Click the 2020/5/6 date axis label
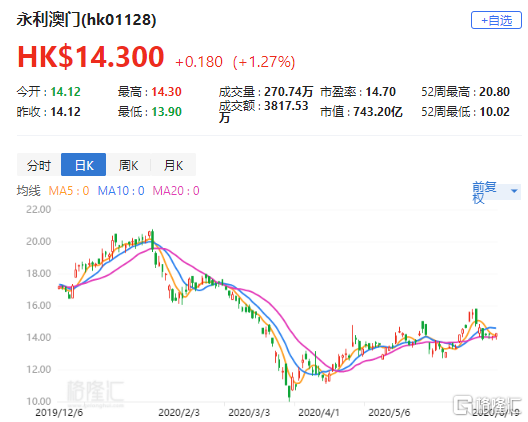 pos(389,413)
